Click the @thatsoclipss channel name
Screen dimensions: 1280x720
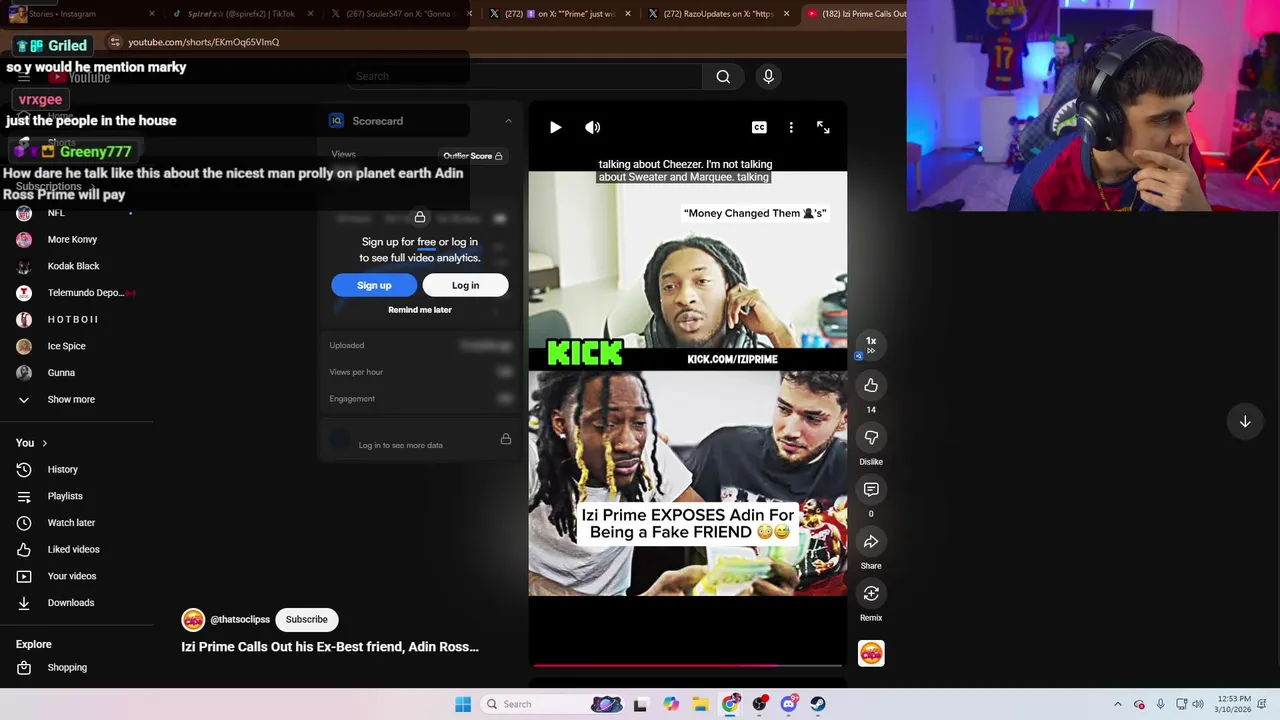tap(240, 620)
